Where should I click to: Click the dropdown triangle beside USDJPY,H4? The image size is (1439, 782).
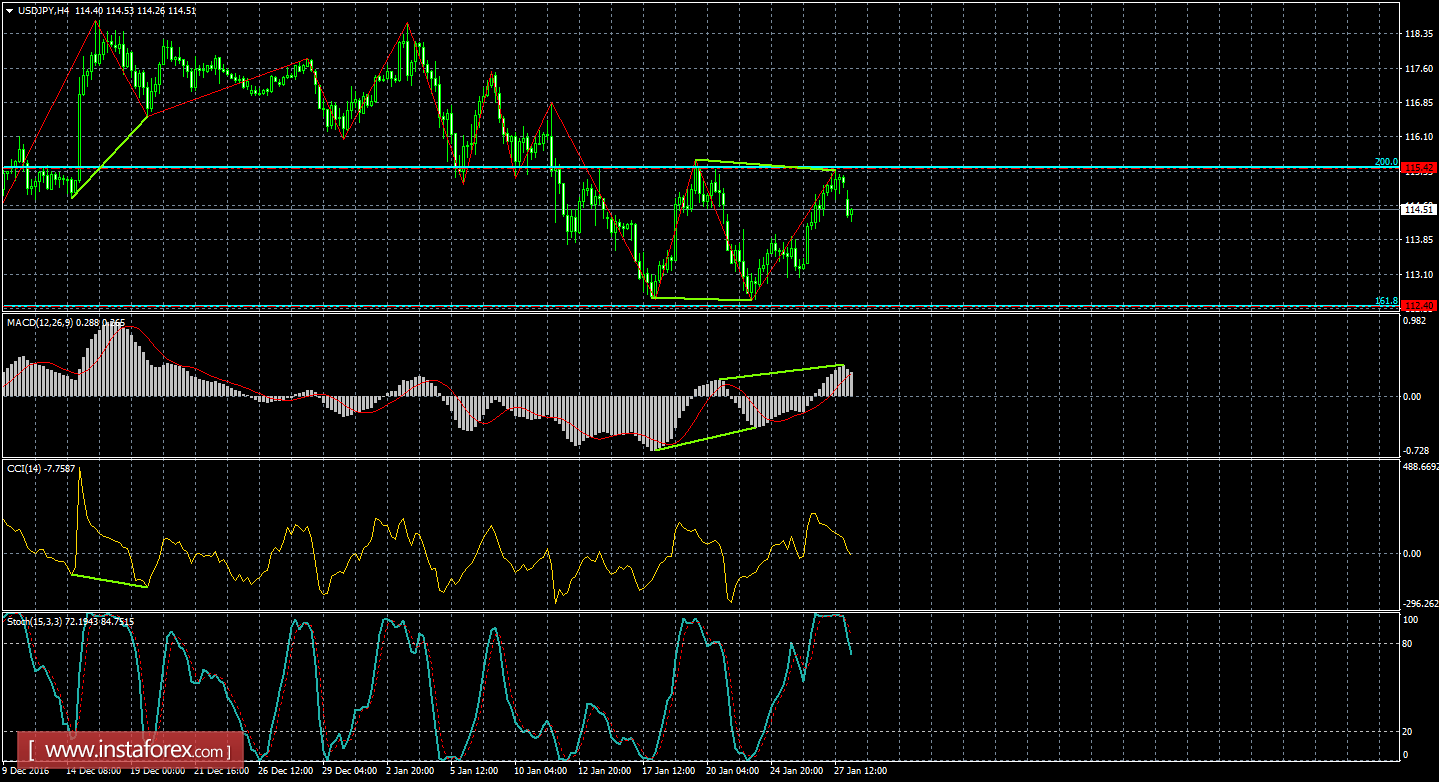pos(9,10)
